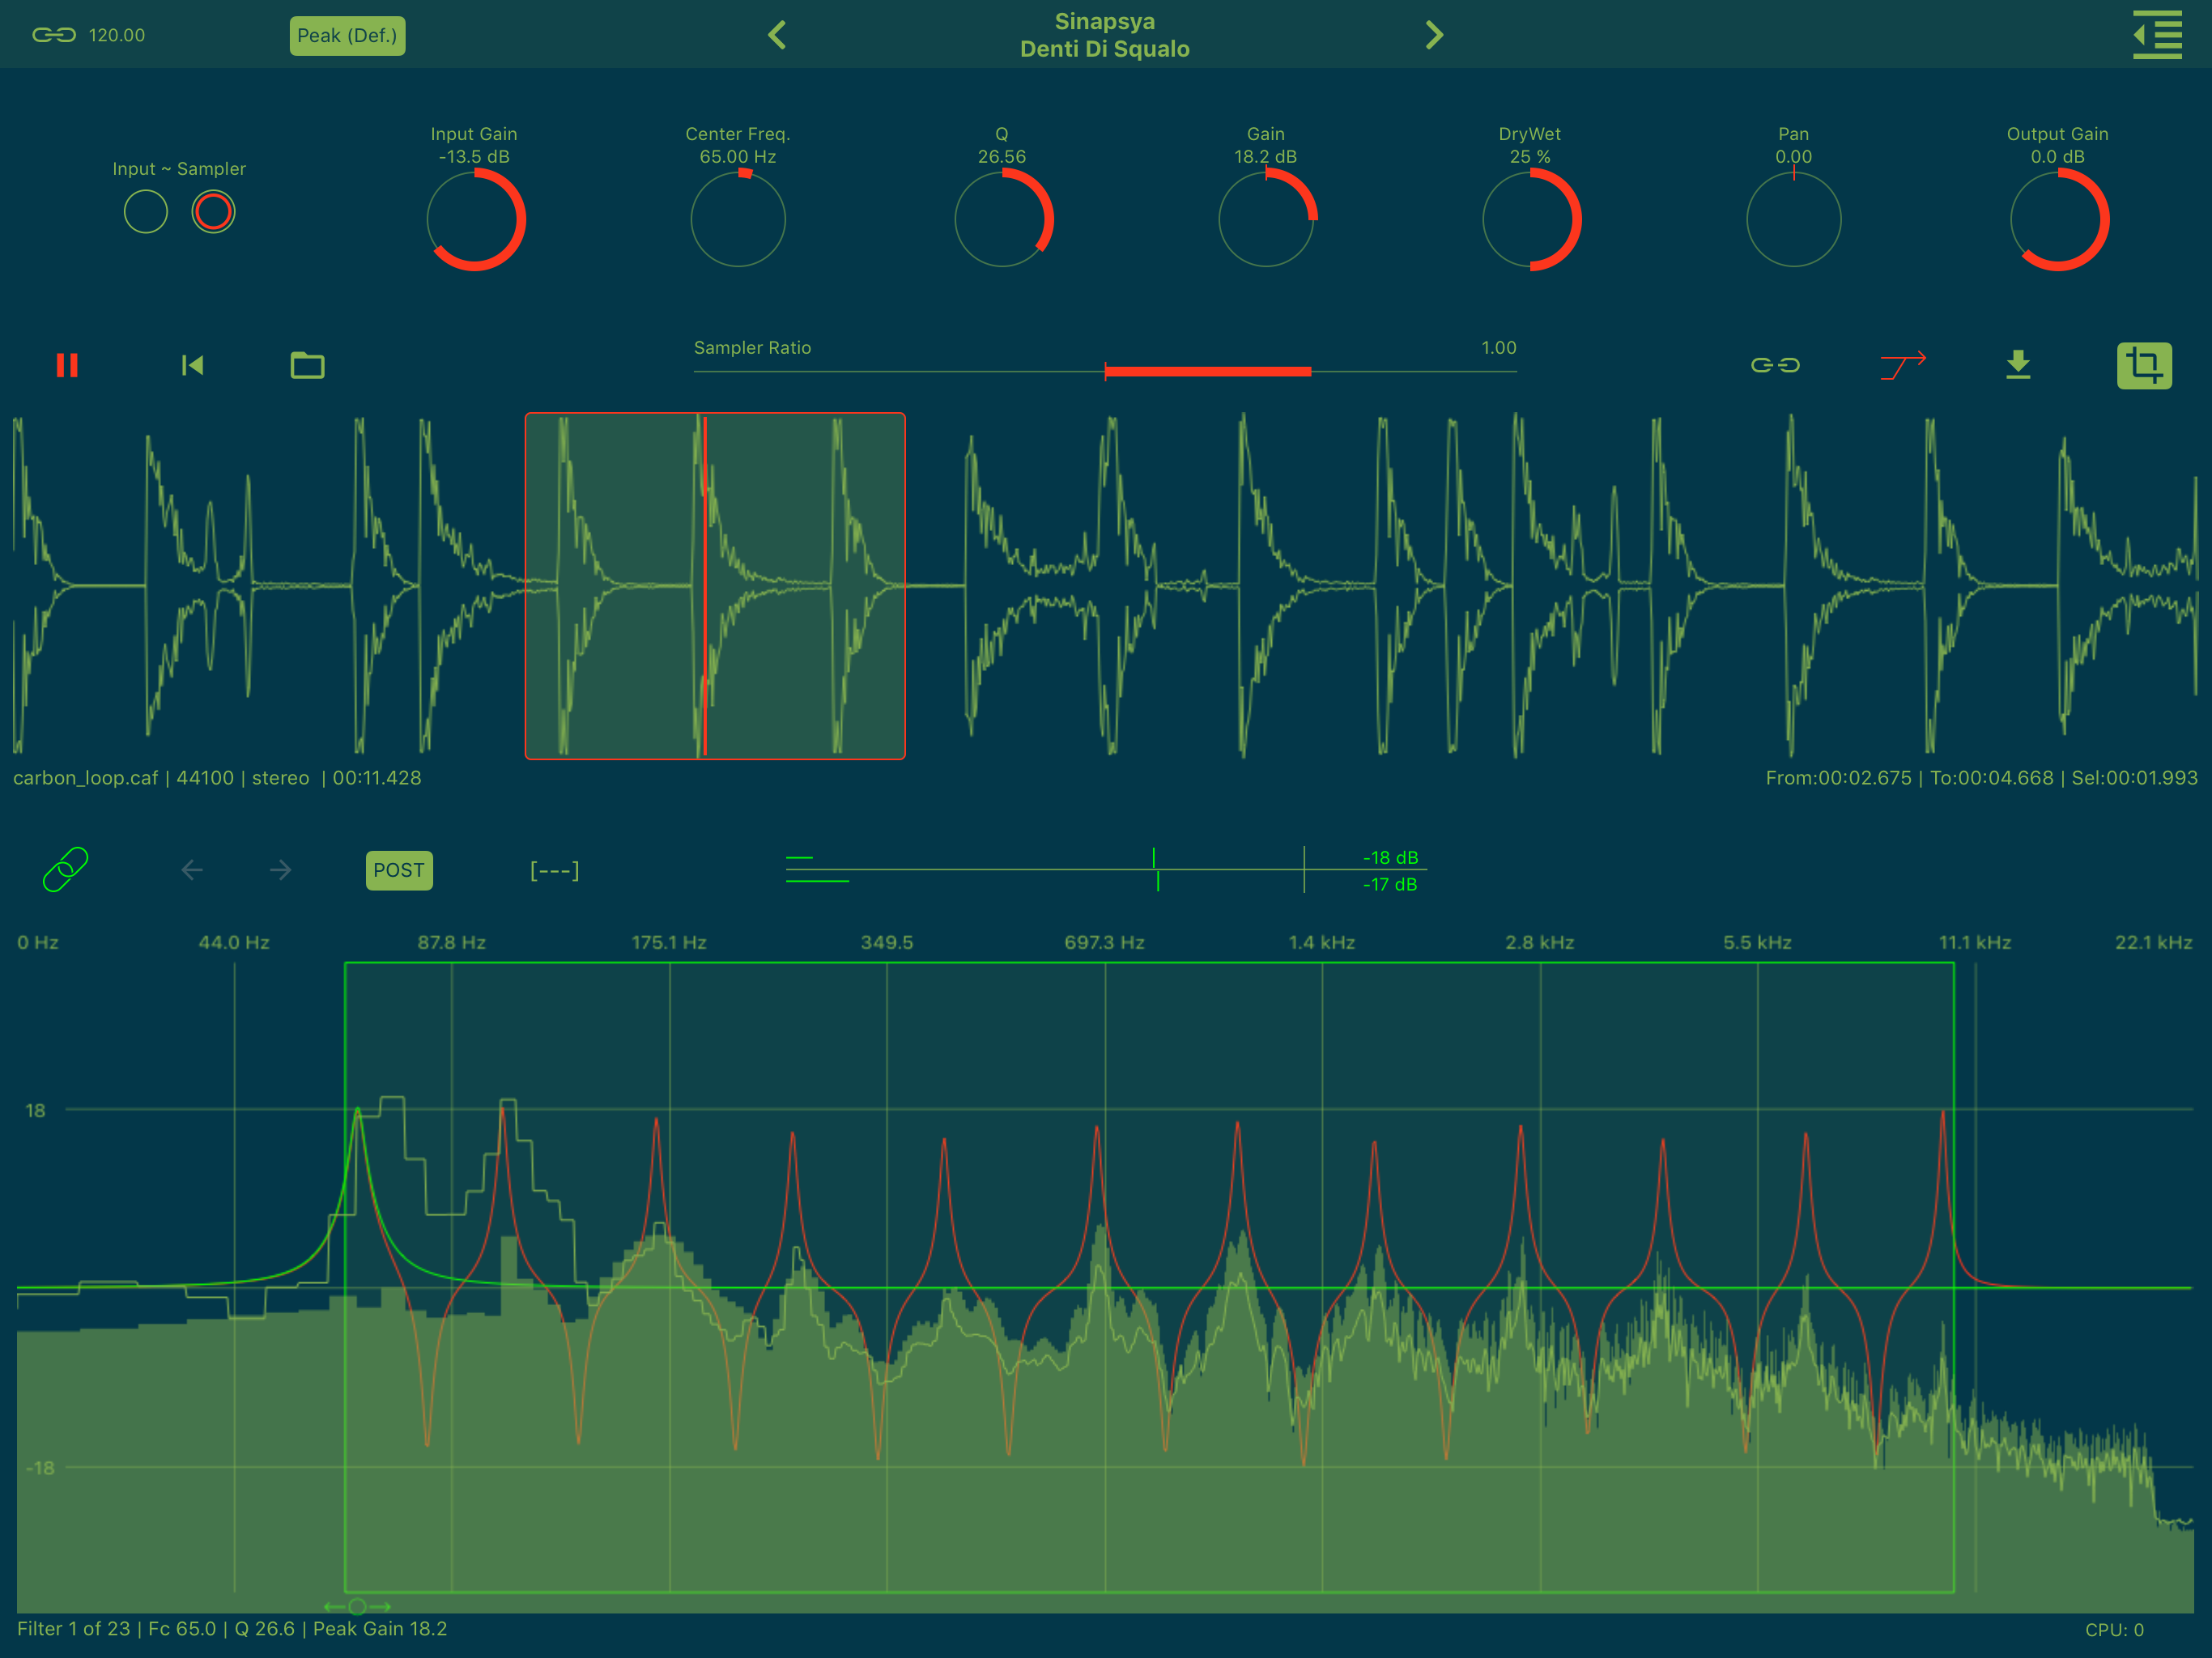Image resolution: width=2212 pixels, height=1658 pixels.
Task: Click the [---] range bracket button
Action: [554, 870]
